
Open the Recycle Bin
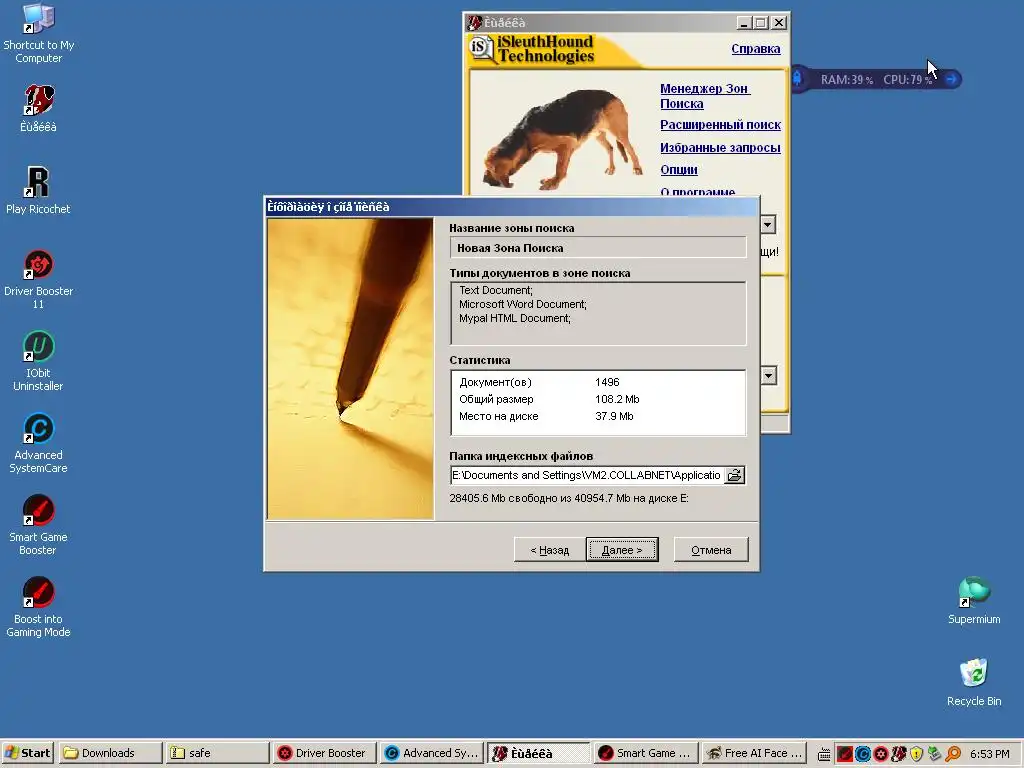click(974, 682)
